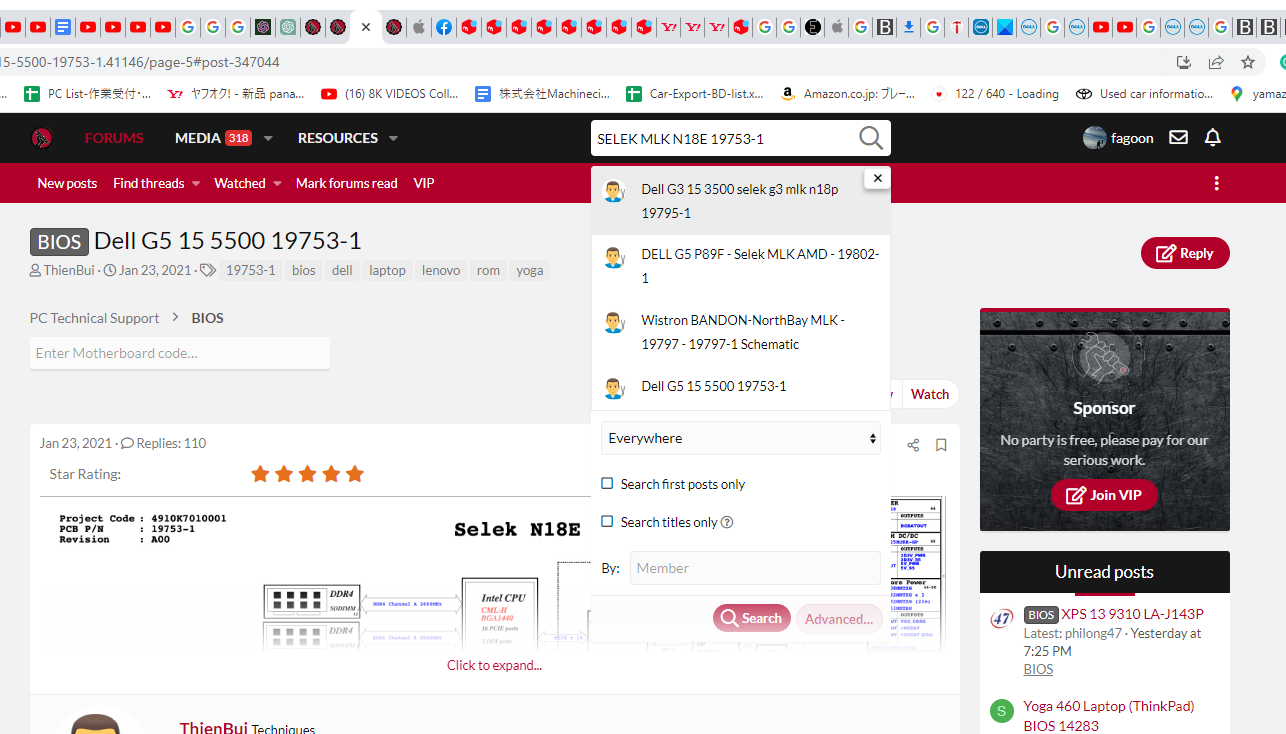The image size is (1286, 734).
Task: Click the Enter Motherboard code input field
Action: [x=179, y=353]
